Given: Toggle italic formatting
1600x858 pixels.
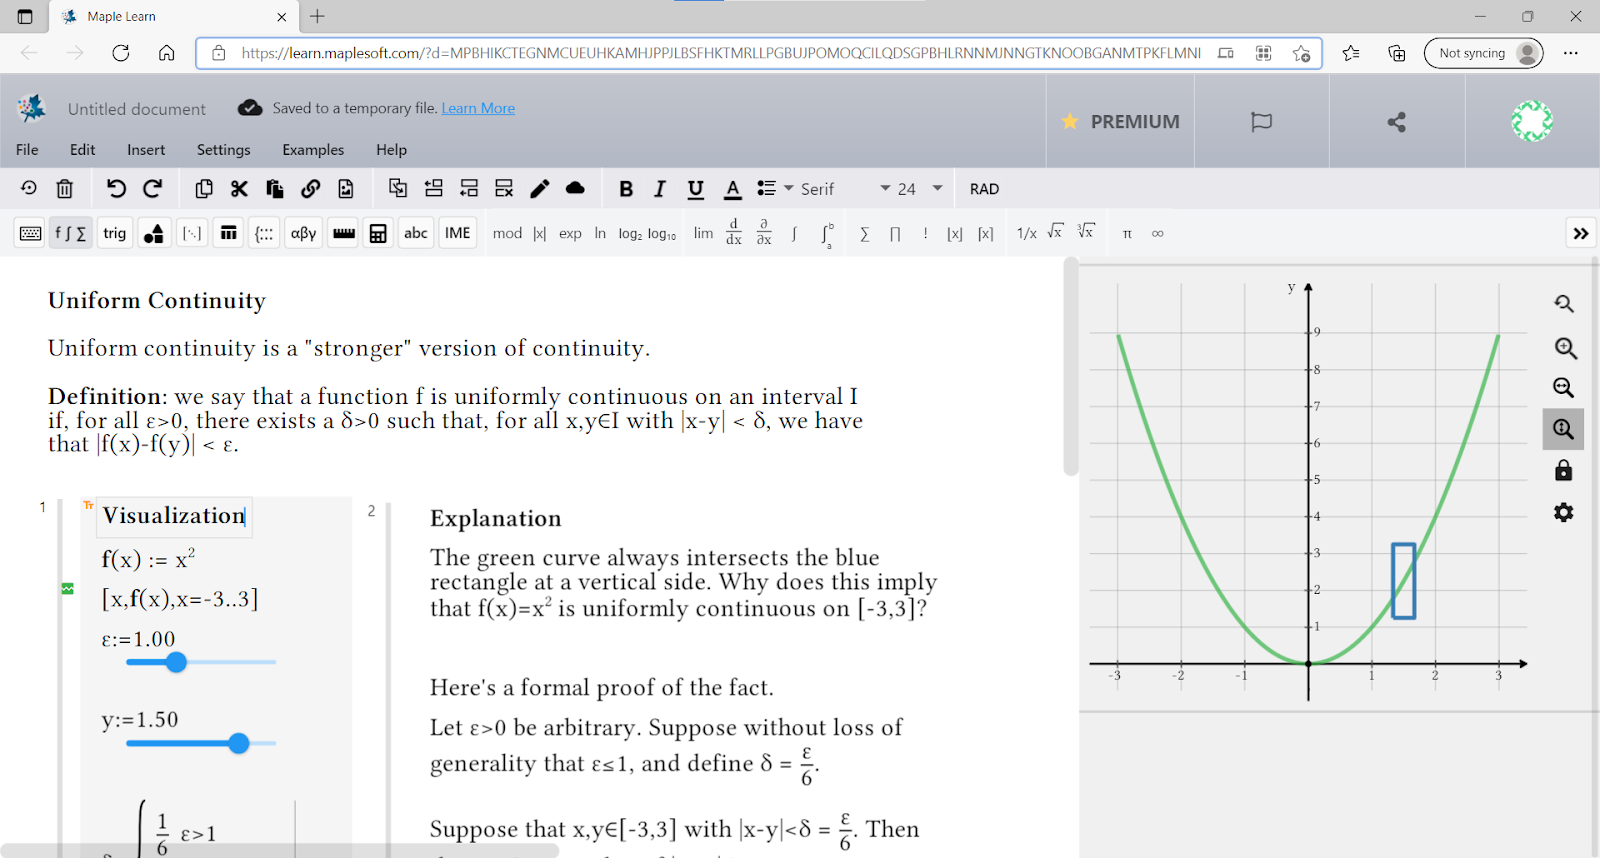Looking at the screenshot, I should [x=660, y=188].
